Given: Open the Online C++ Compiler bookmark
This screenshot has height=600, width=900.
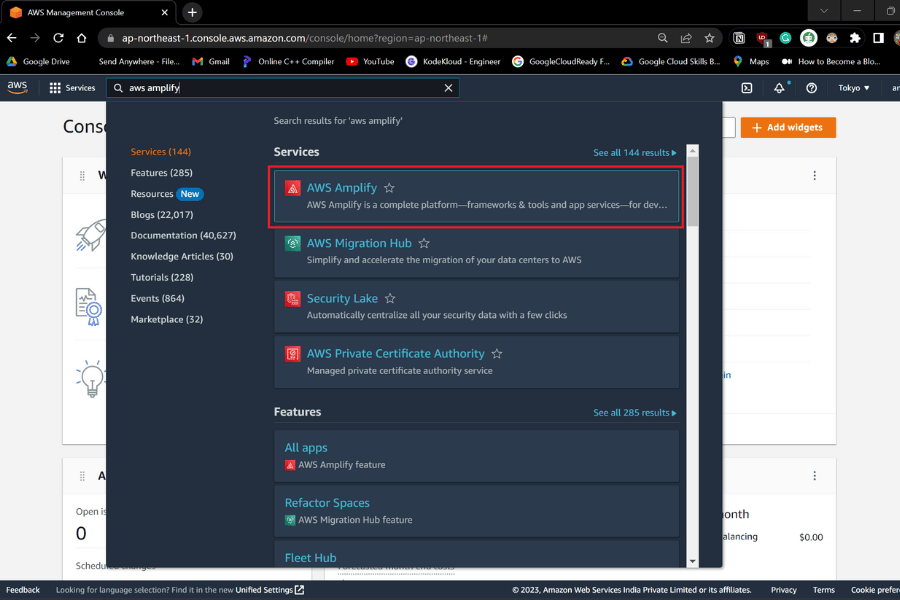Looking at the screenshot, I should click(288, 61).
